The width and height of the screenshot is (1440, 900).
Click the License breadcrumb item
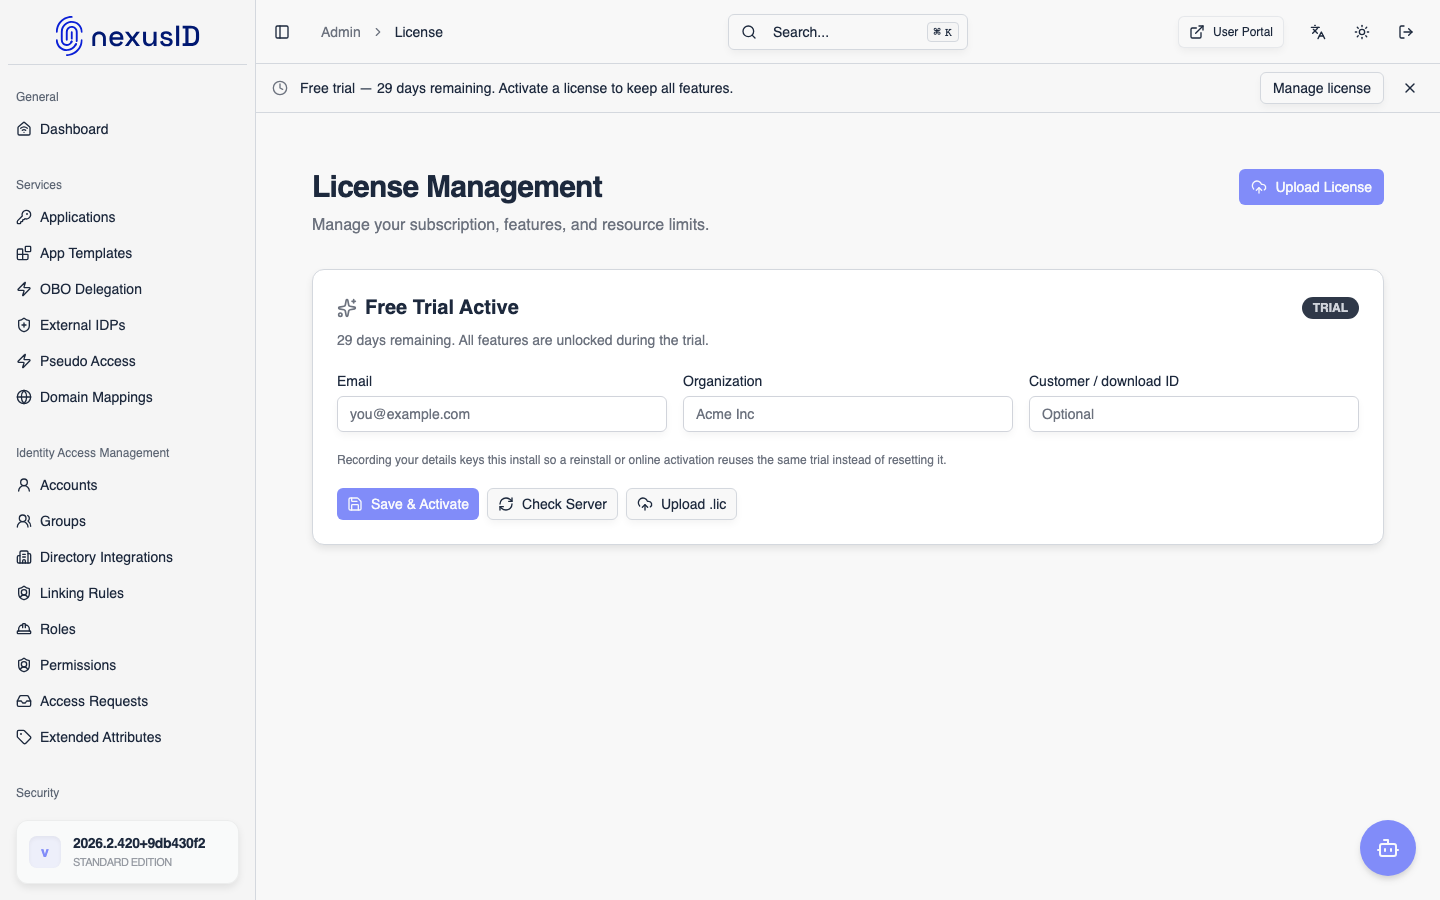pyautogui.click(x=418, y=32)
